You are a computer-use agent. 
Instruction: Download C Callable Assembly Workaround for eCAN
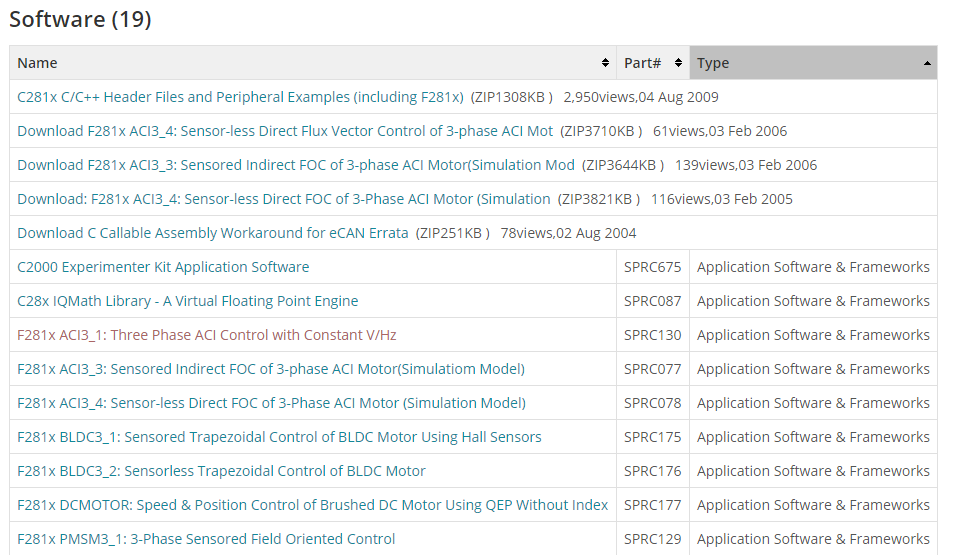[x=213, y=233]
